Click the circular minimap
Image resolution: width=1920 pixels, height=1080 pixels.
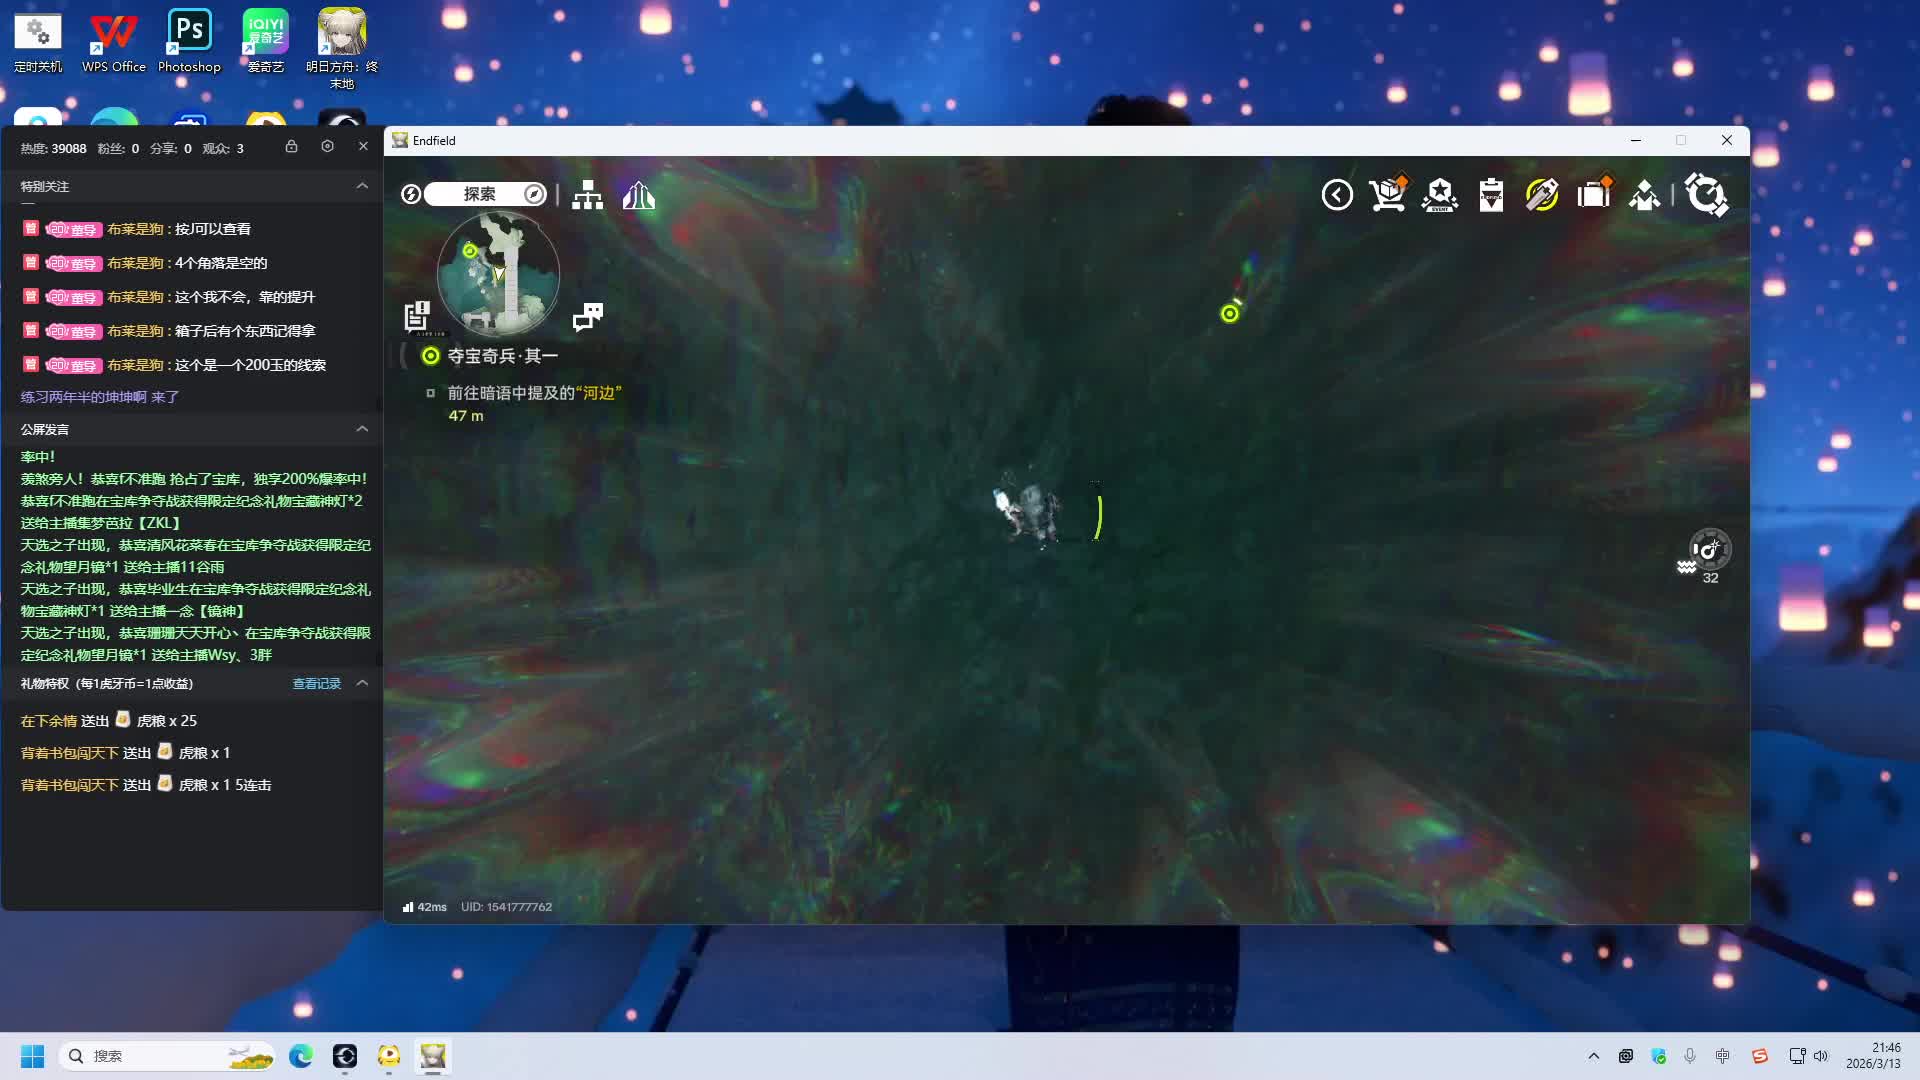click(498, 273)
